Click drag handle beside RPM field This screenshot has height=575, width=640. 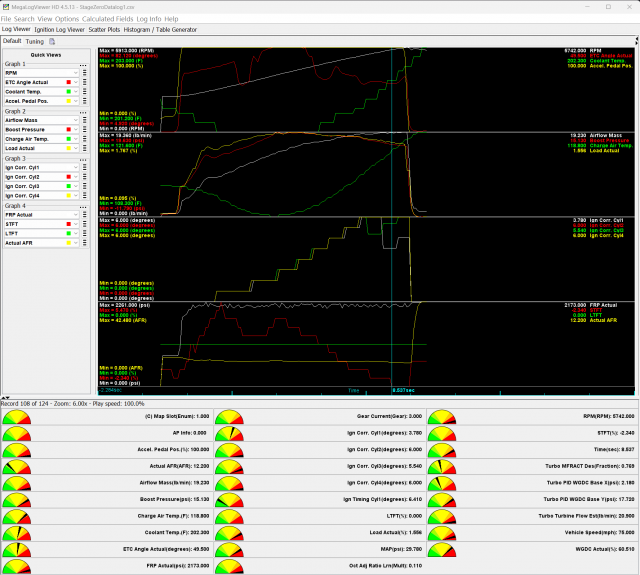click(86, 72)
